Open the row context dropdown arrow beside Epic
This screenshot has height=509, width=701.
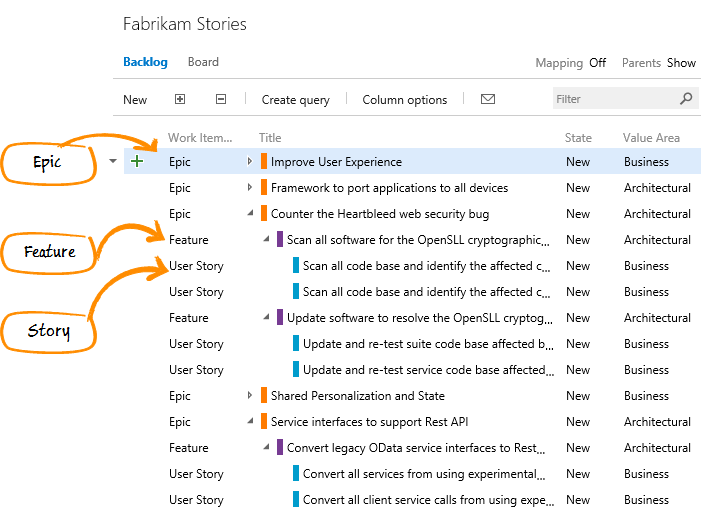(x=113, y=161)
